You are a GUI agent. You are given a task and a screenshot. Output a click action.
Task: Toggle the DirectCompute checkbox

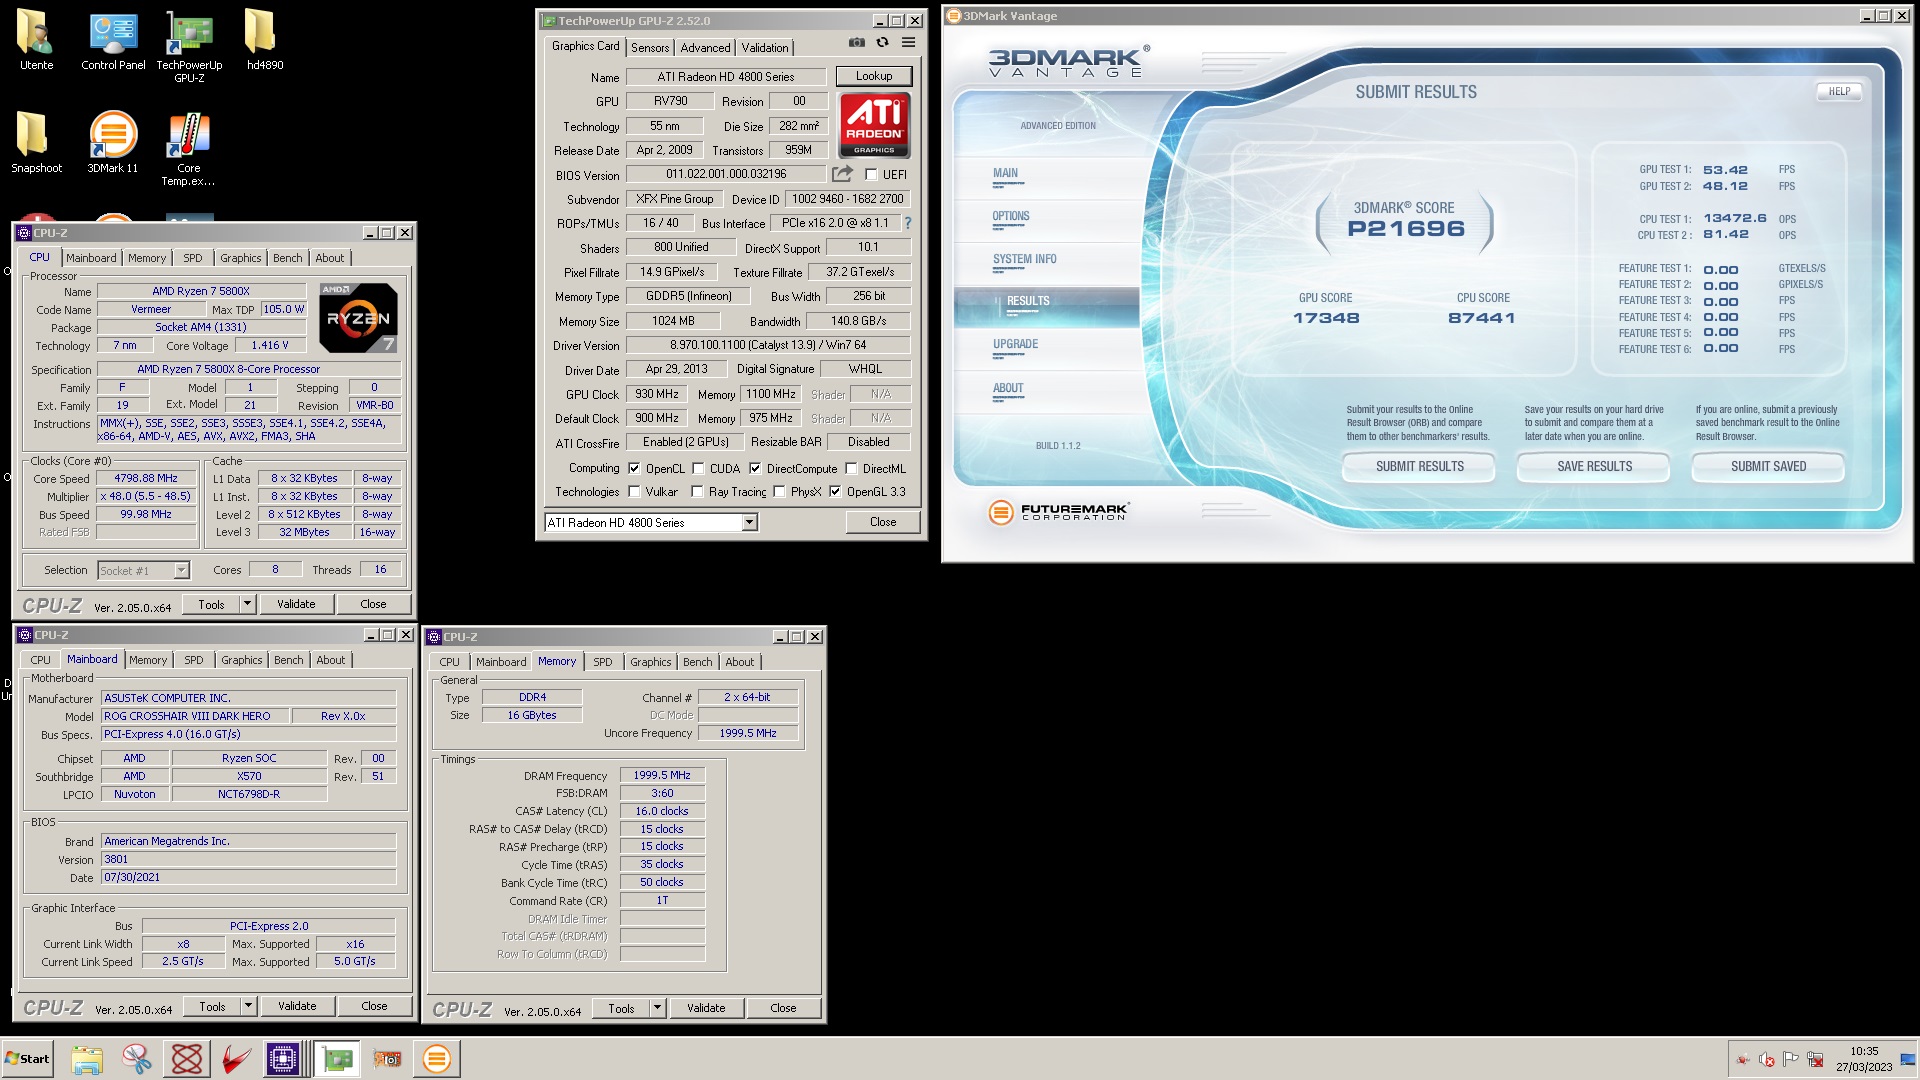tap(755, 468)
